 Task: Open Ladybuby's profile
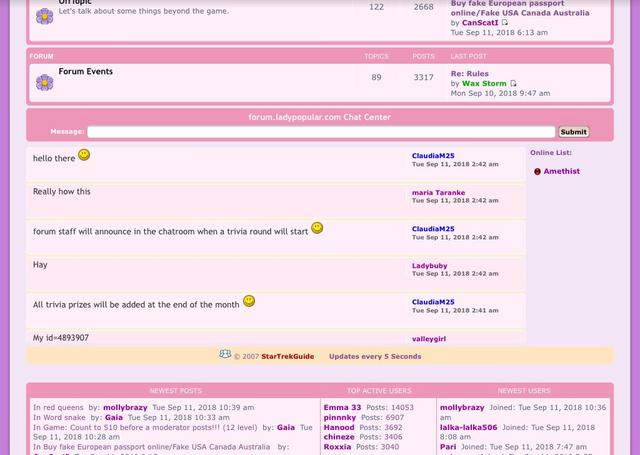click(429, 265)
